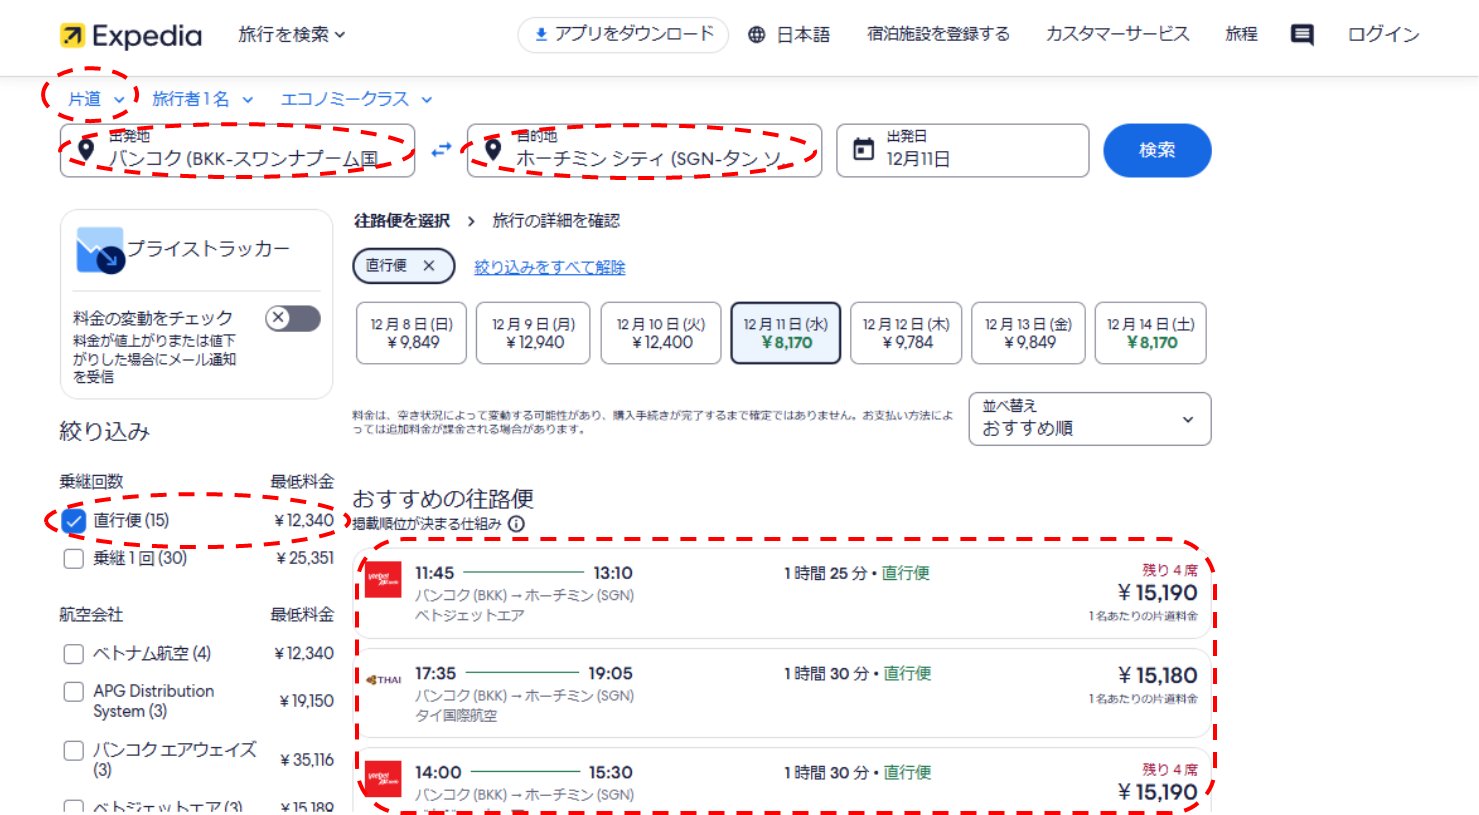Viewport: 1479px width, 815px height.
Task: Check the 乗継 1 回 (30) checkbox
Action: pos(74,558)
